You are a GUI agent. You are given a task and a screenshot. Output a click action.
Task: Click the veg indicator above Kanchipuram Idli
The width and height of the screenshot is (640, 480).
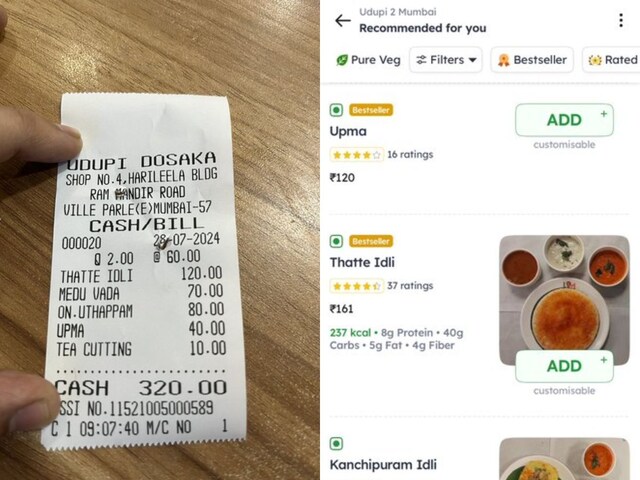click(336, 443)
